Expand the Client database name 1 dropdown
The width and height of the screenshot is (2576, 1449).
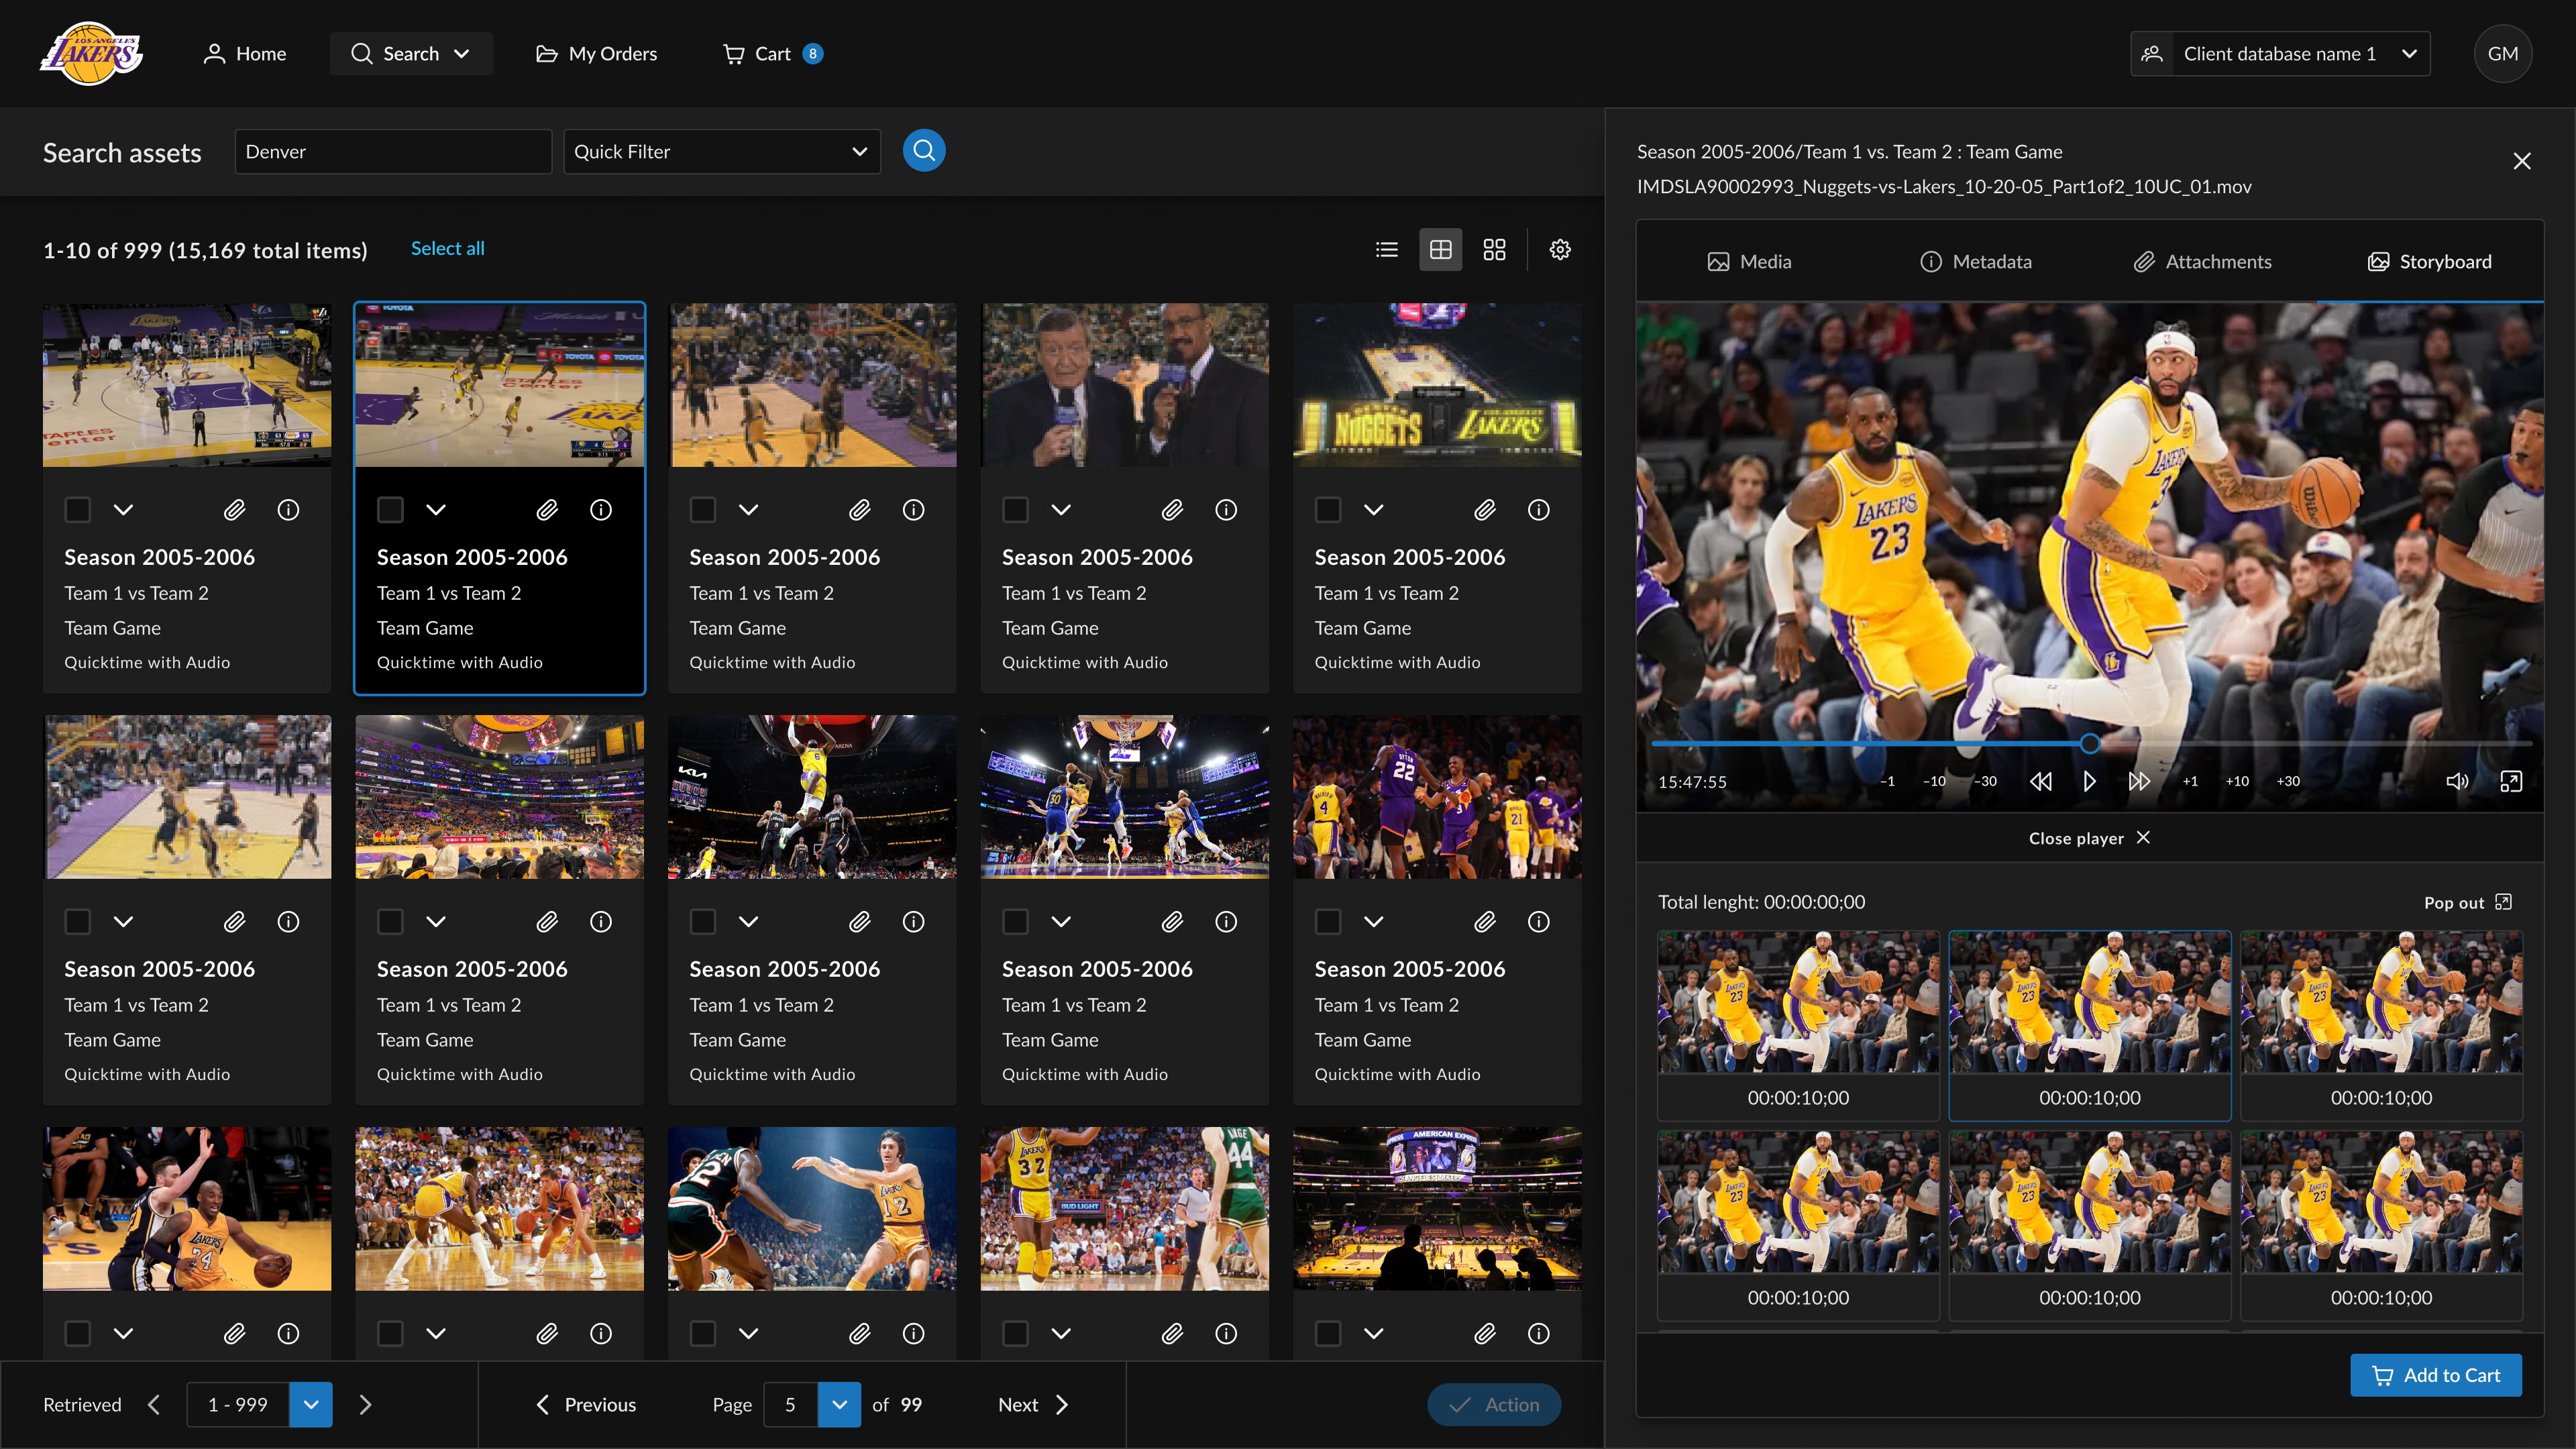(2280, 54)
